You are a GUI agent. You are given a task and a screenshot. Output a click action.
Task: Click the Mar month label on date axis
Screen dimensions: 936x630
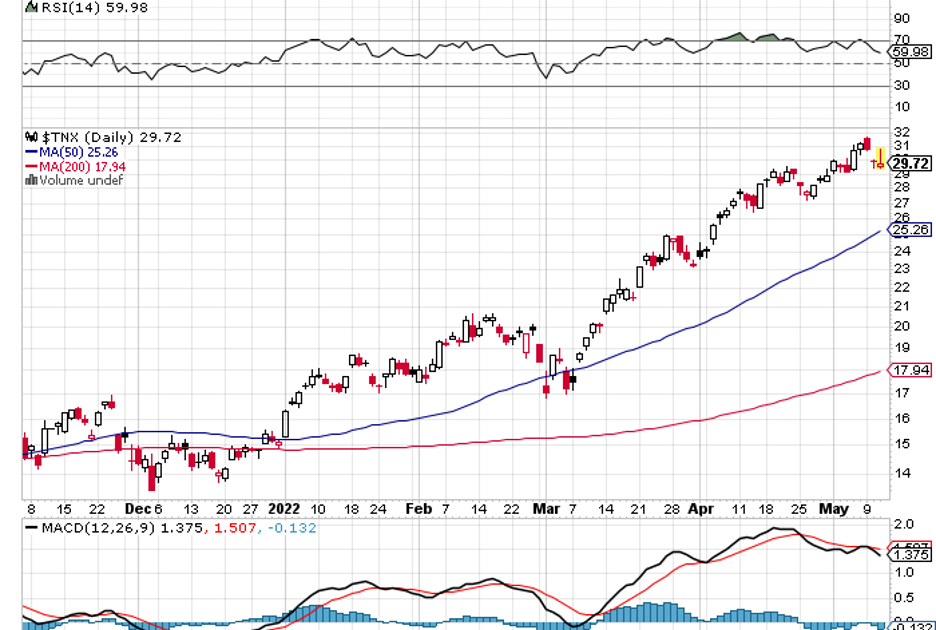pos(547,509)
